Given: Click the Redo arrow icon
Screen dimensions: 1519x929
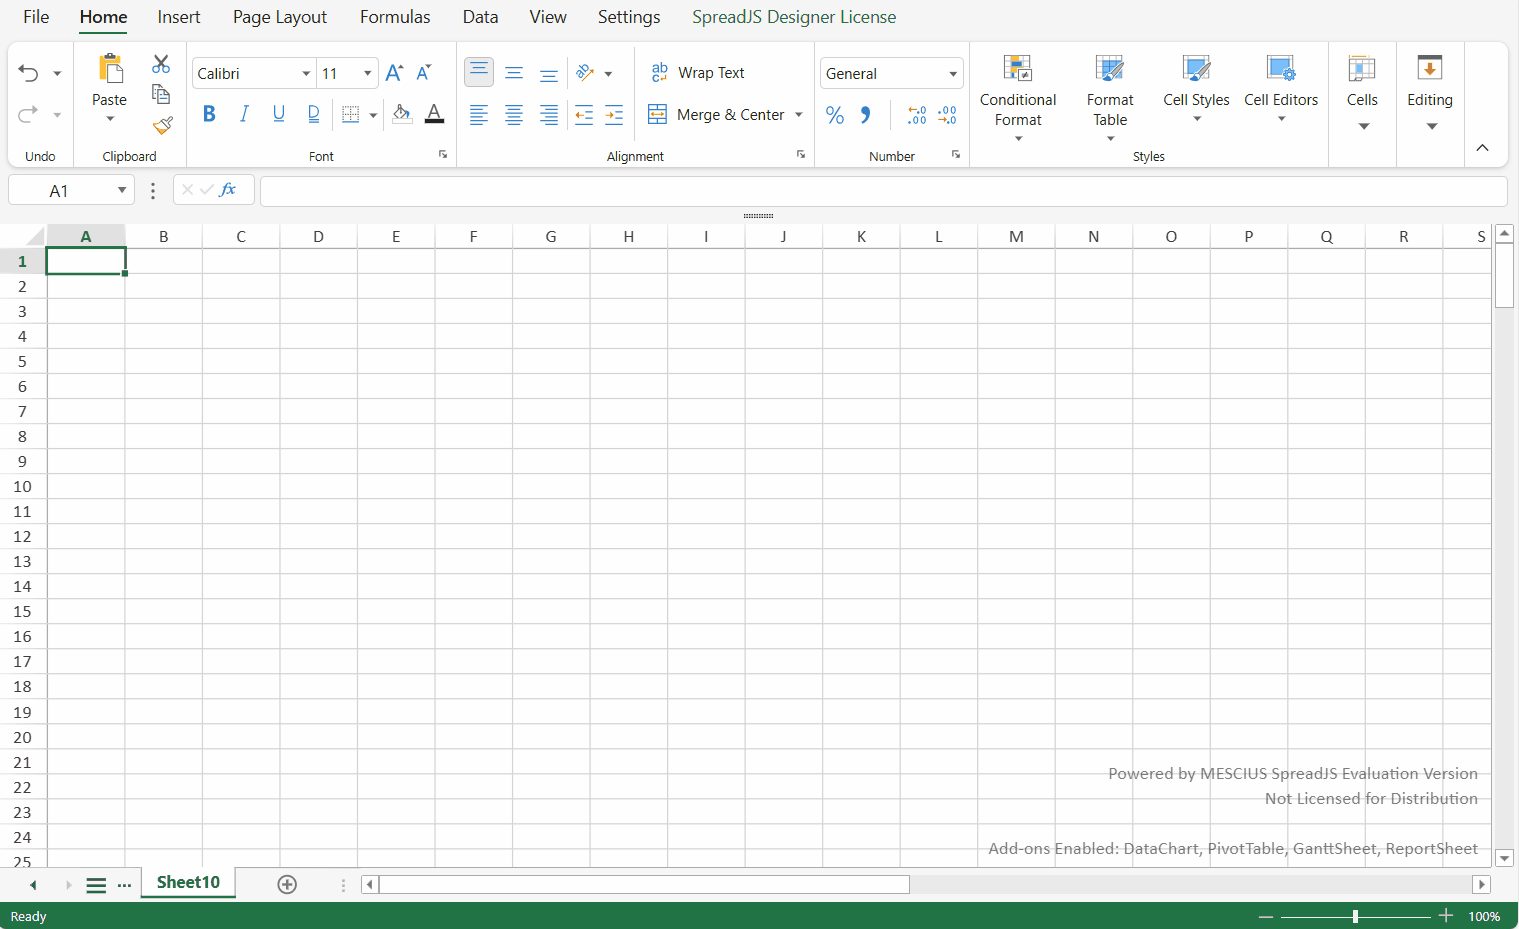Looking at the screenshot, I should (x=28, y=114).
